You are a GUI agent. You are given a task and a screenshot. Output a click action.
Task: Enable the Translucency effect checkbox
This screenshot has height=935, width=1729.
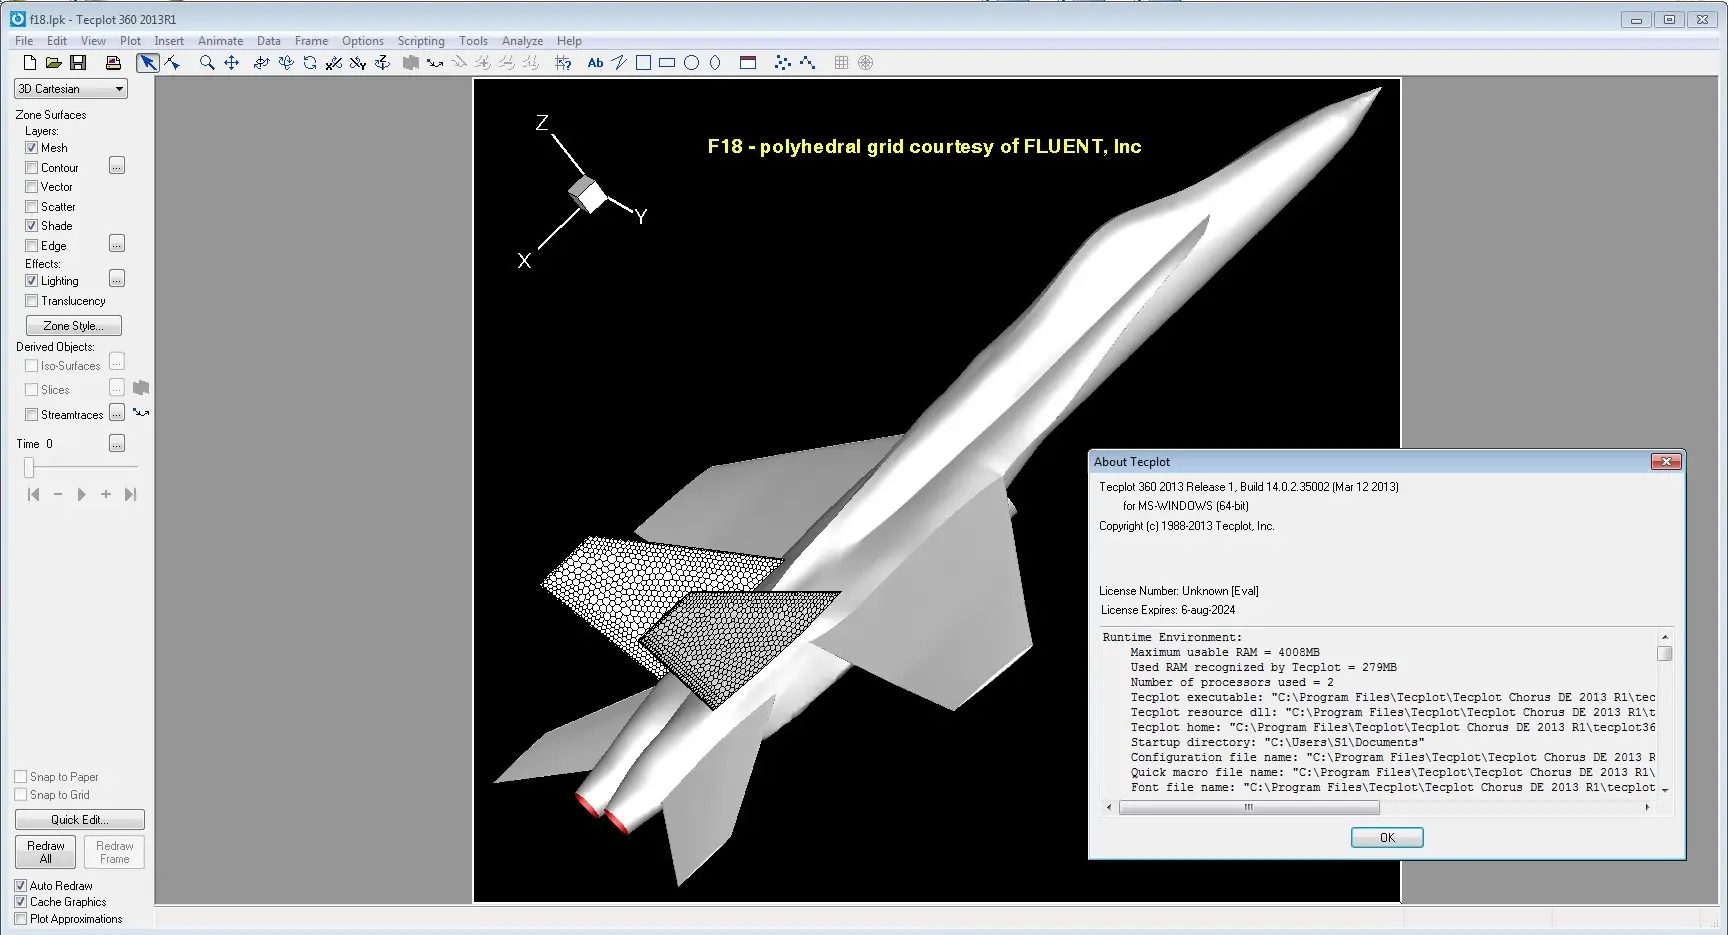pos(31,300)
